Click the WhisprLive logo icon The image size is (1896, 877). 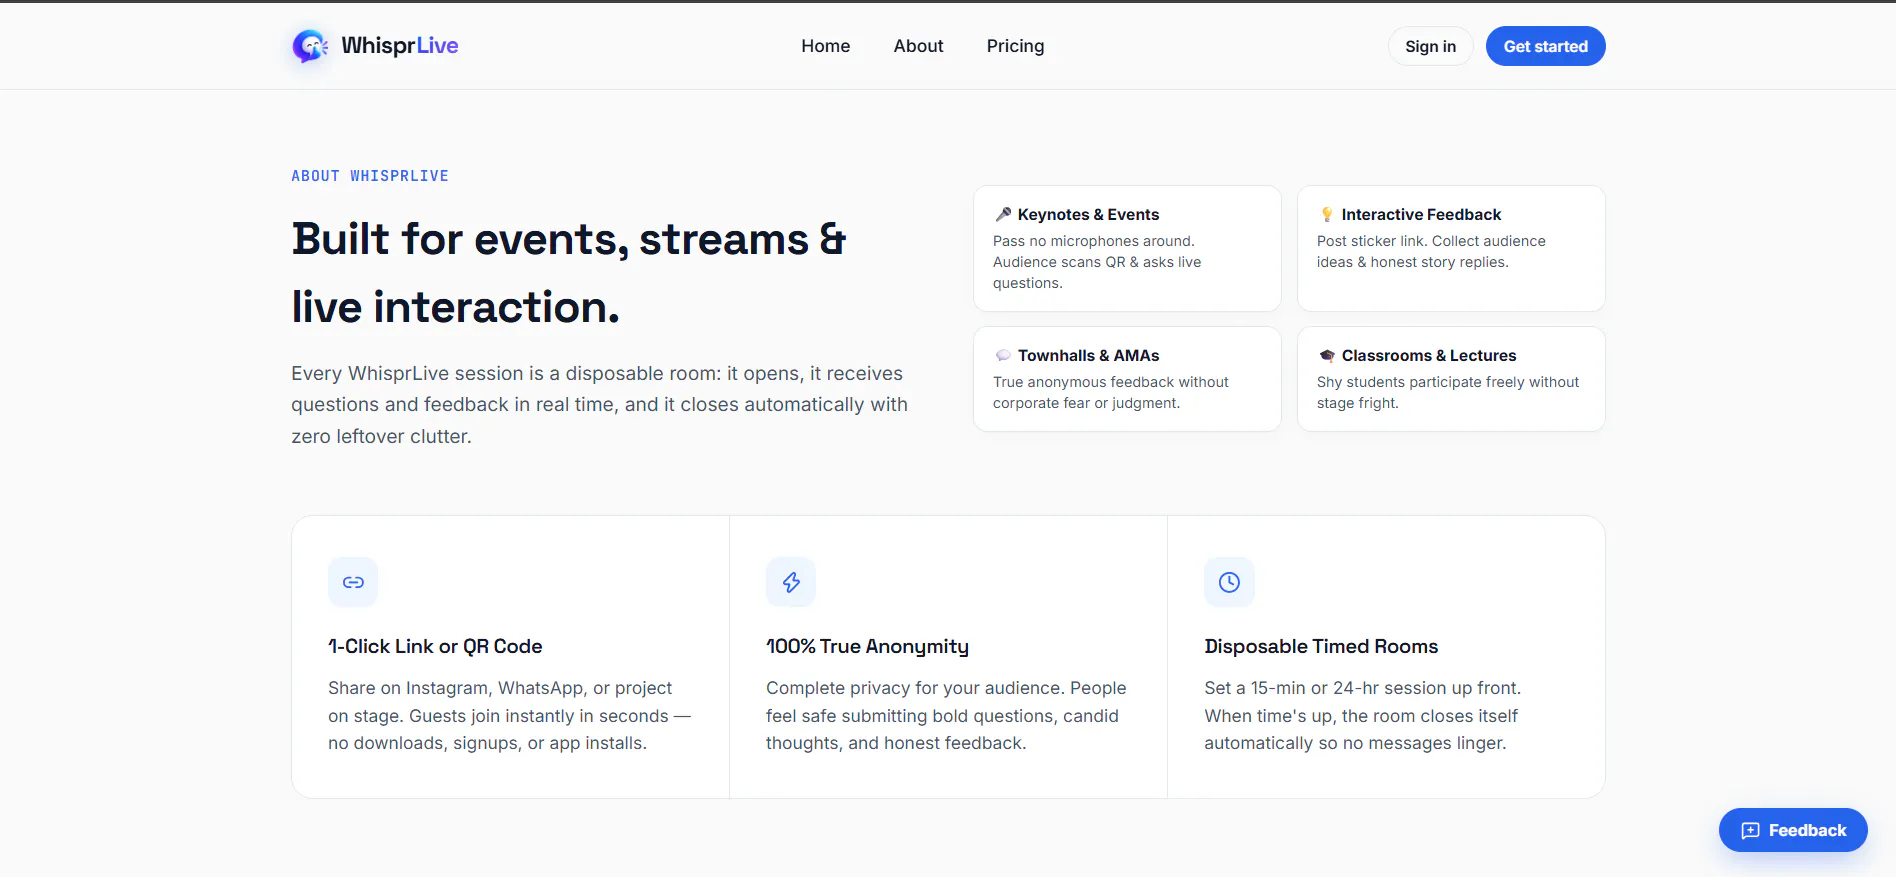[x=310, y=46]
